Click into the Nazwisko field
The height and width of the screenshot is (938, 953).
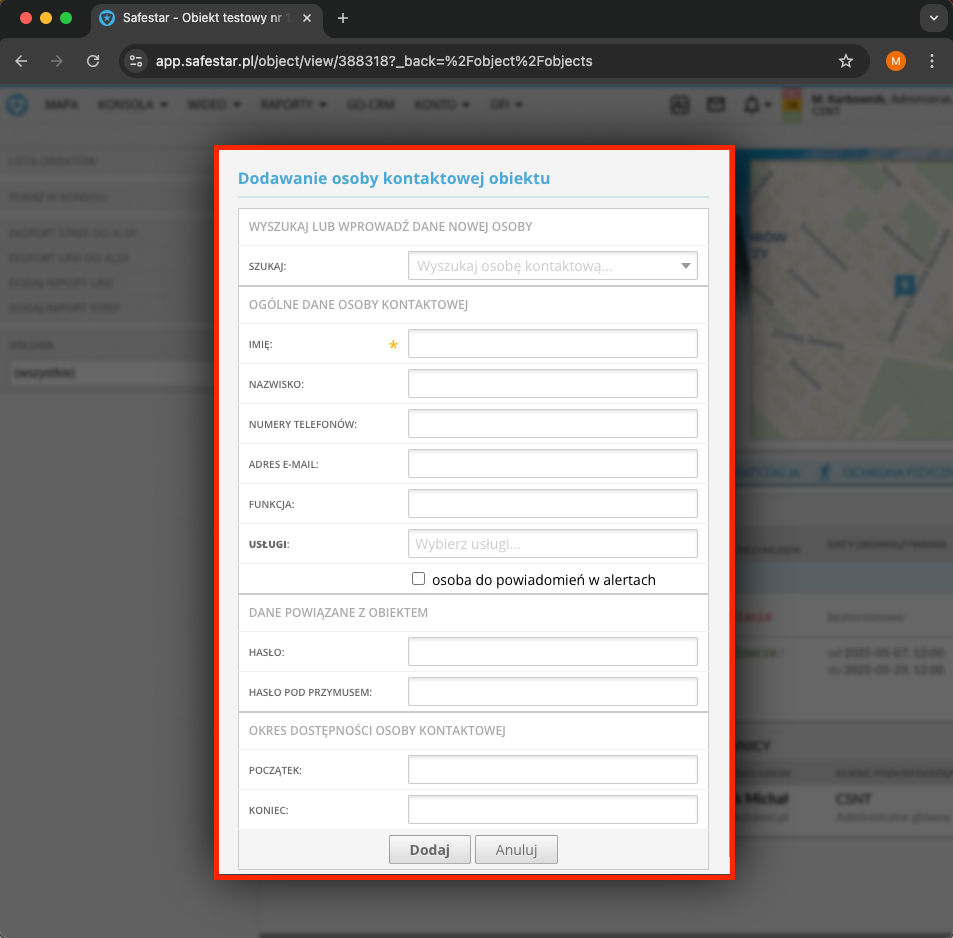(552, 384)
